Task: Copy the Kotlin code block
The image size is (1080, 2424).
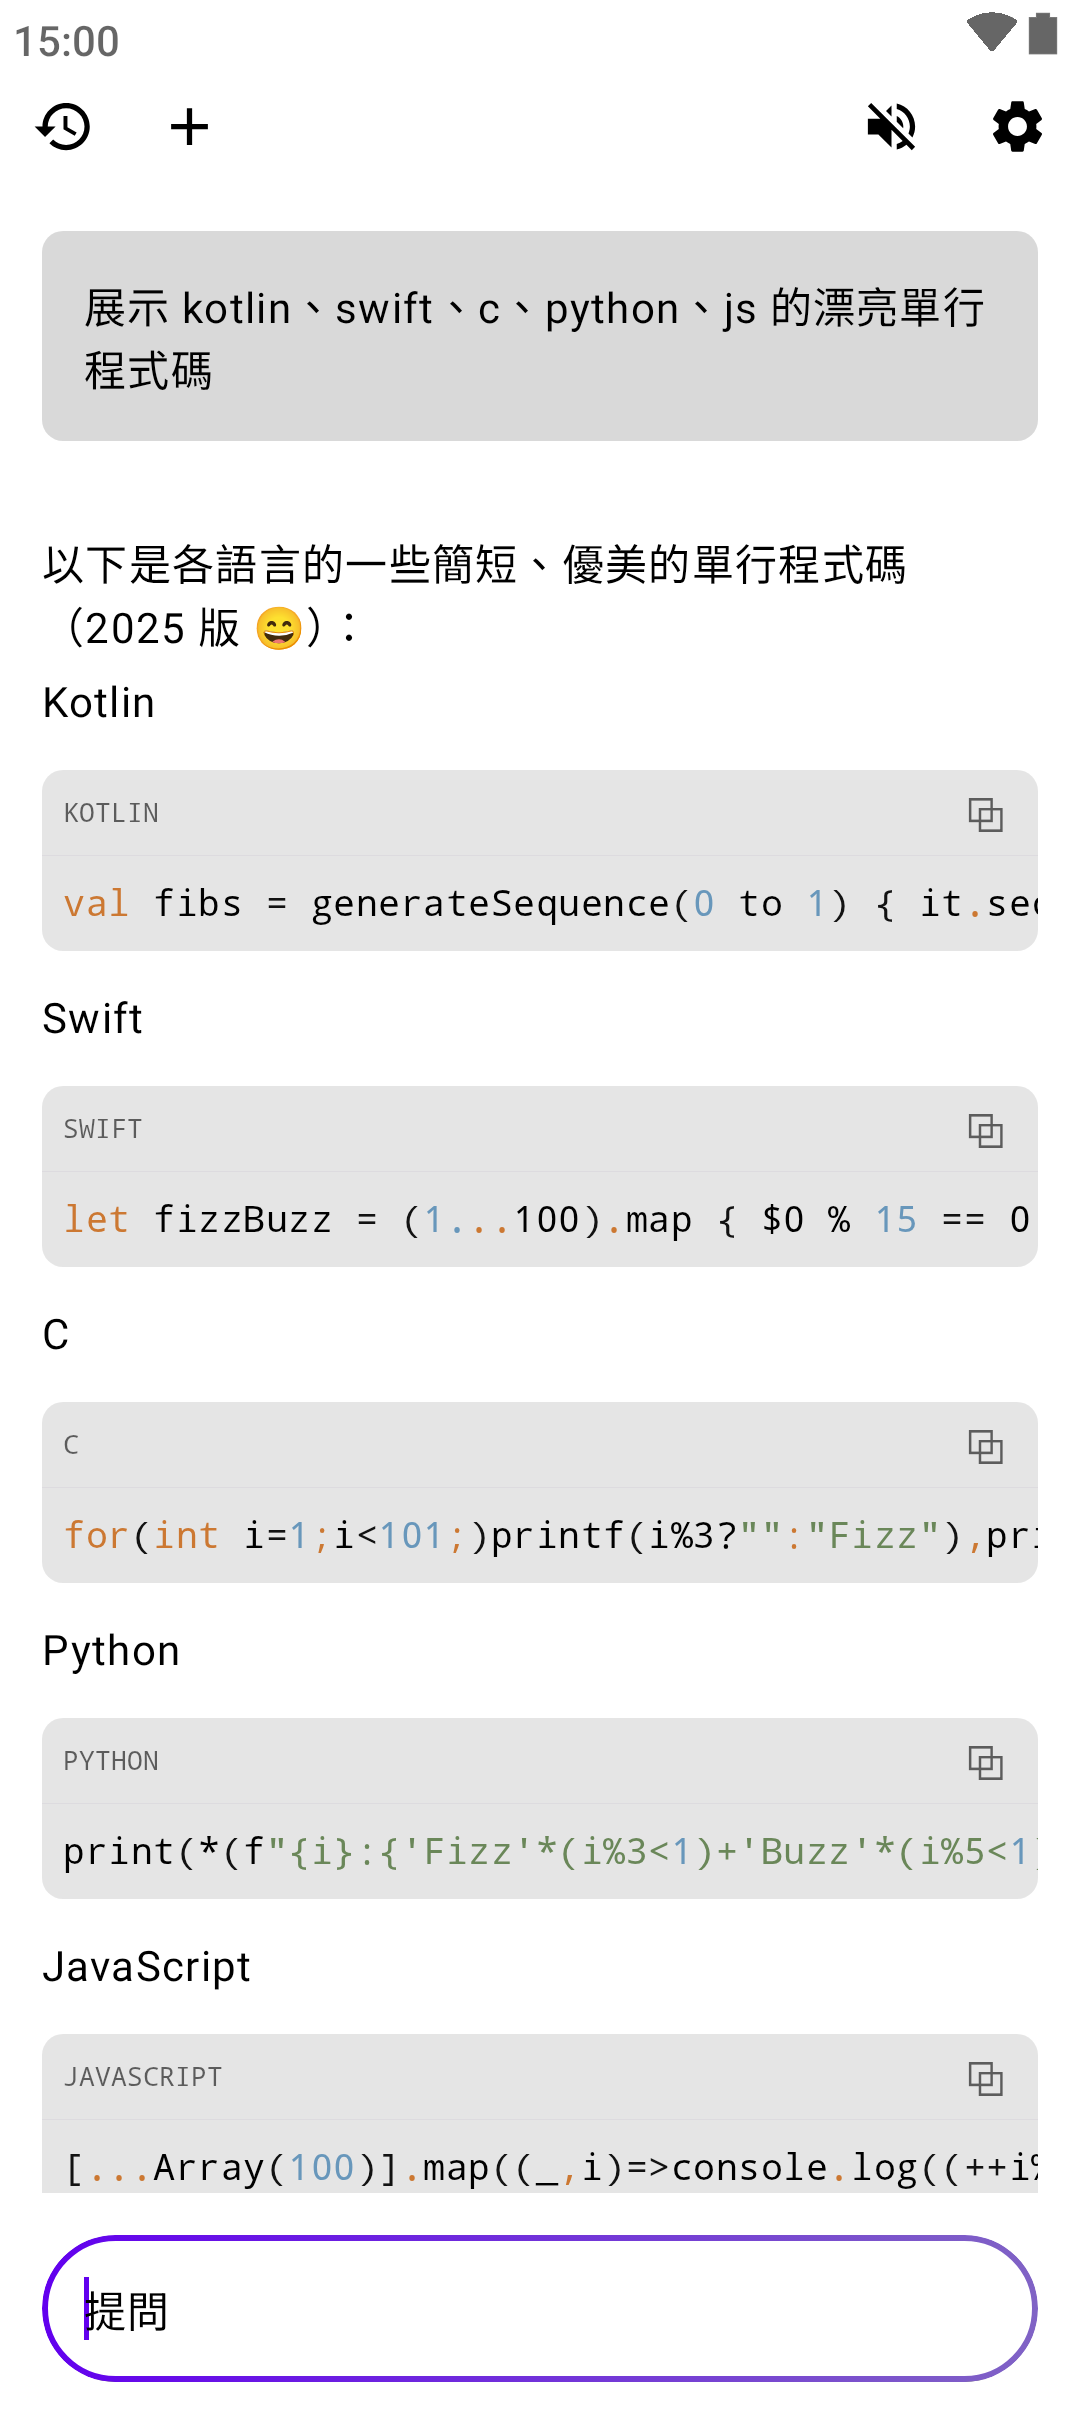Action: pos(985,814)
